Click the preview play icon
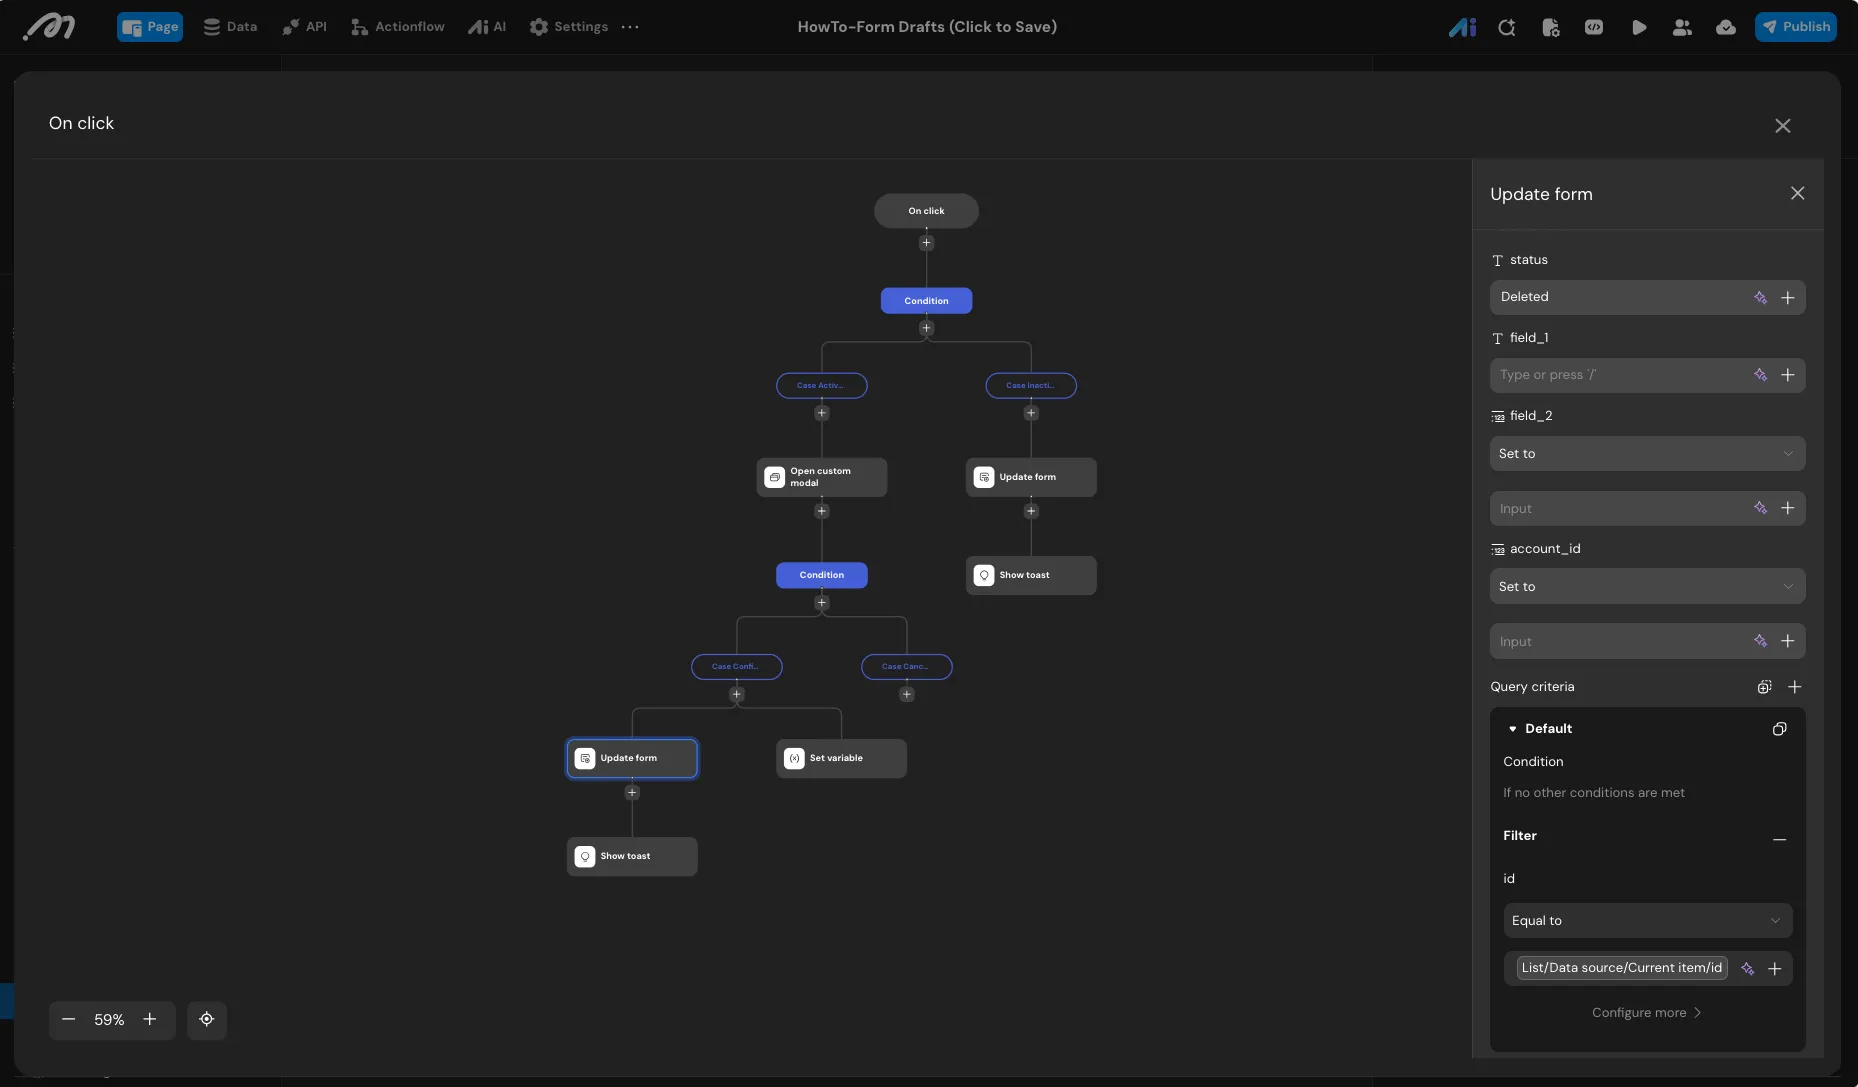 (x=1638, y=27)
